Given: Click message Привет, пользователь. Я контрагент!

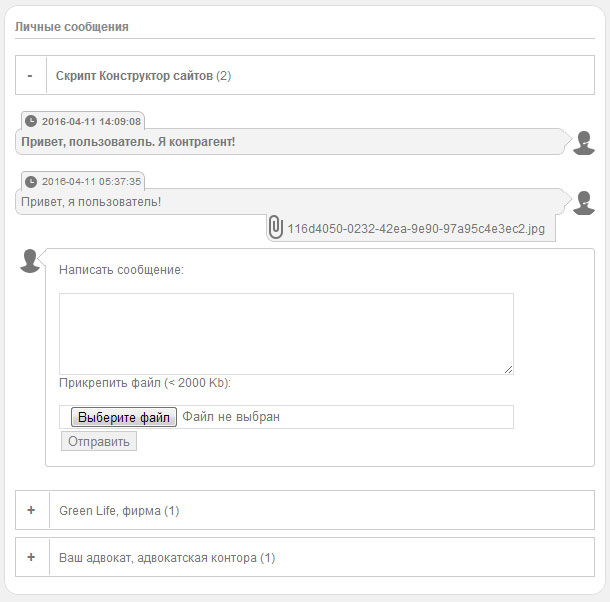Looking at the screenshot, I should tap(126, 142).
